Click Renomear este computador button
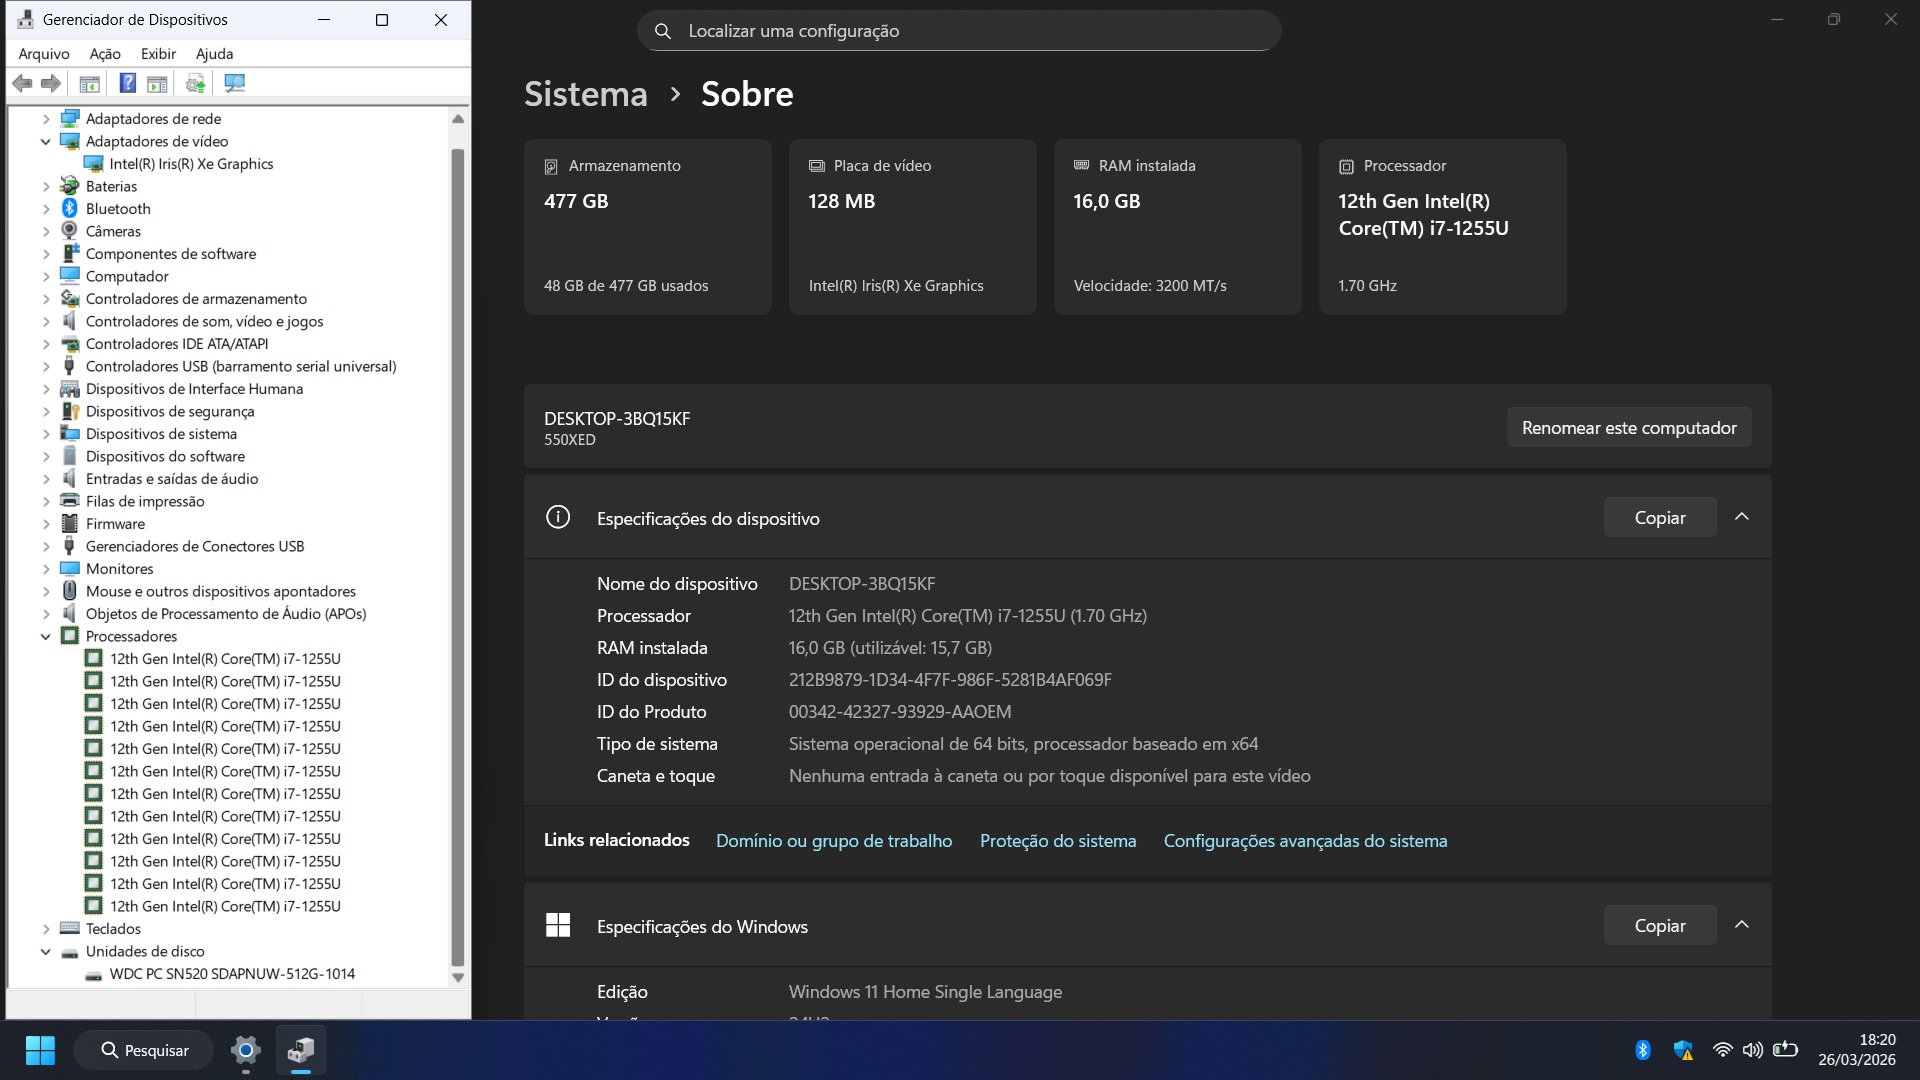Screen dimensions: 1920x1080 [x=1629, y=427]
